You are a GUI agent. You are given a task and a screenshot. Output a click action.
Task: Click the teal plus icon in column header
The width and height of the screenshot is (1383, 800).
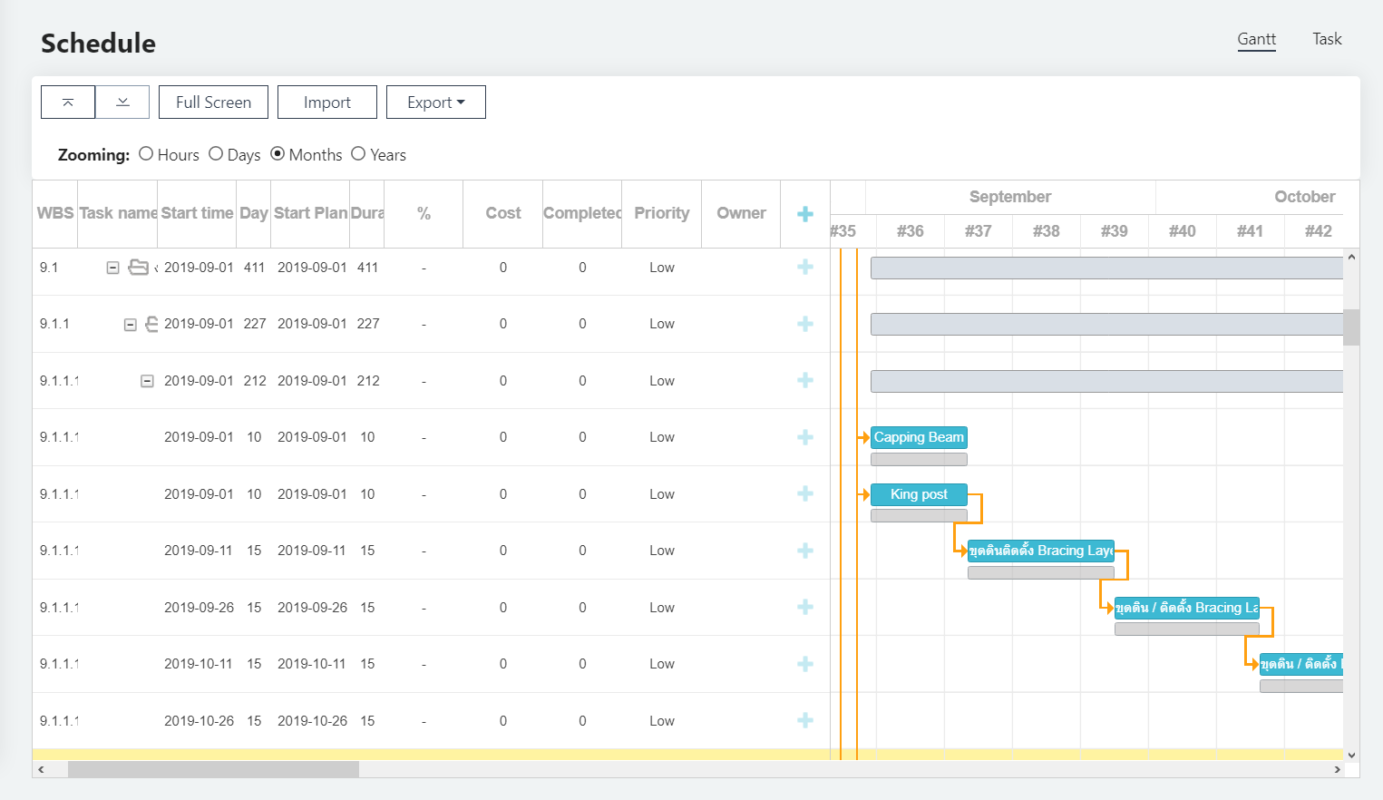pyautogui.click(x=805, y=213)
